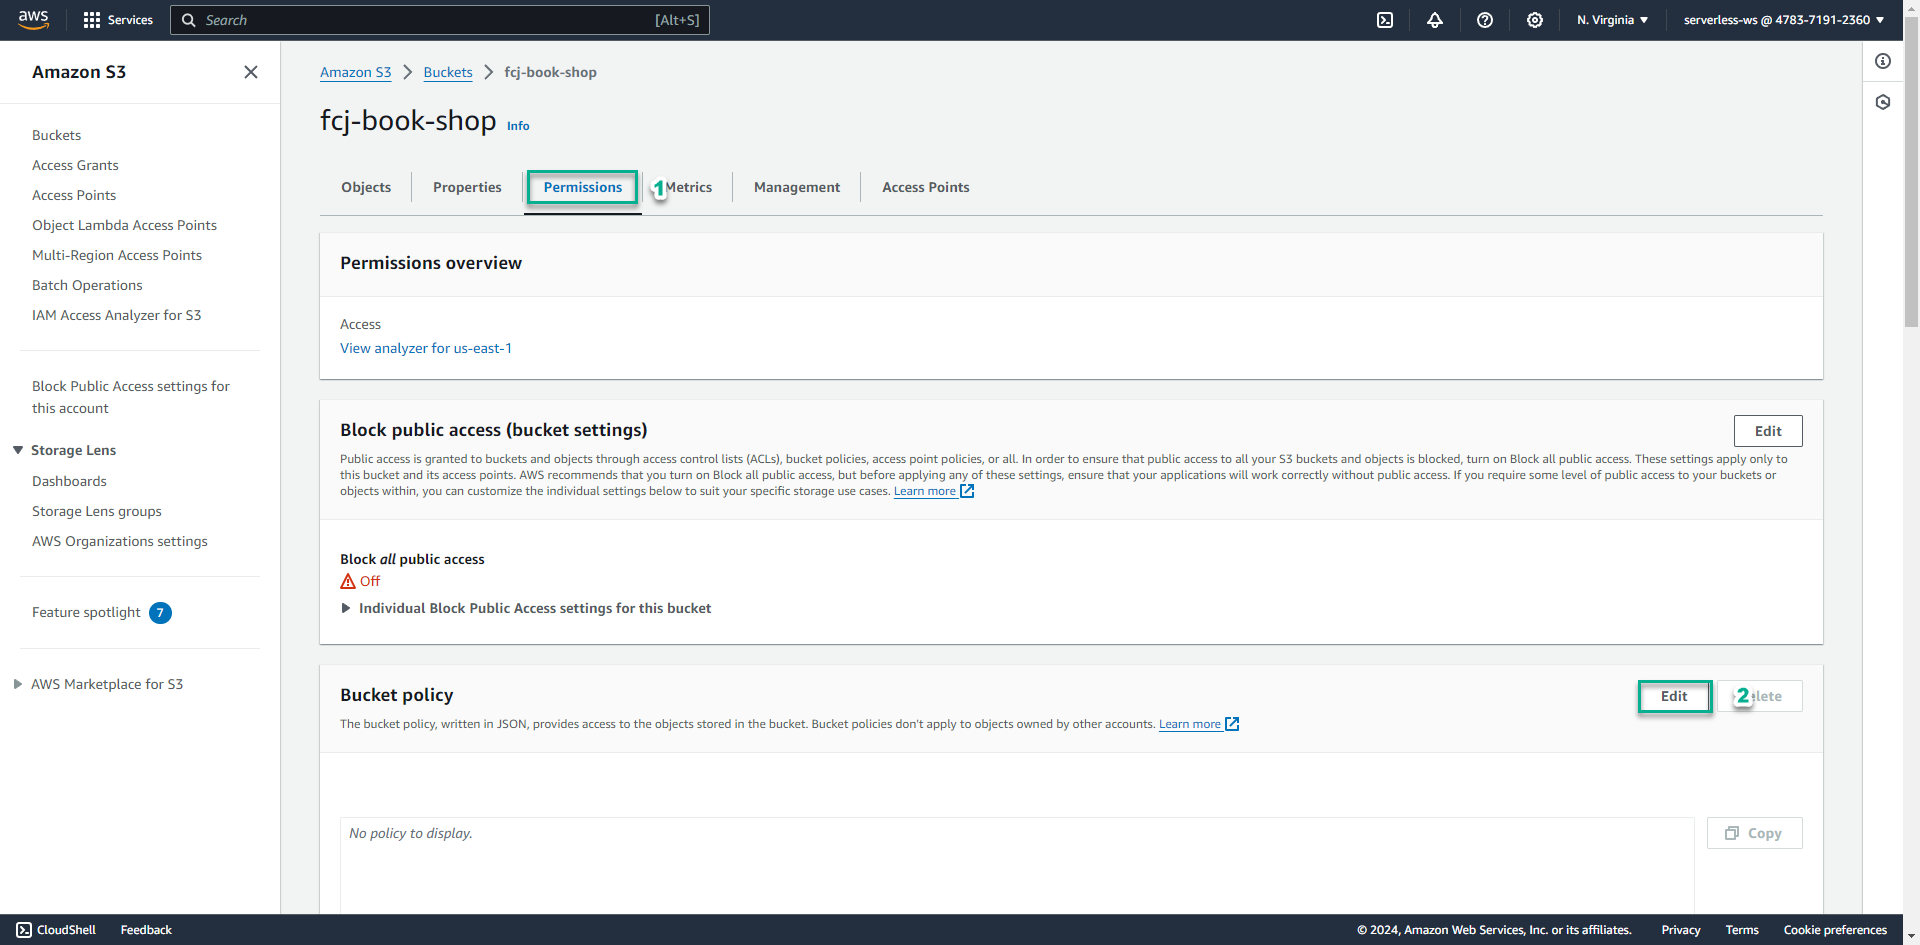Open the help question mark icon
Viewport: 1920px width, 945px height.
1485,20
